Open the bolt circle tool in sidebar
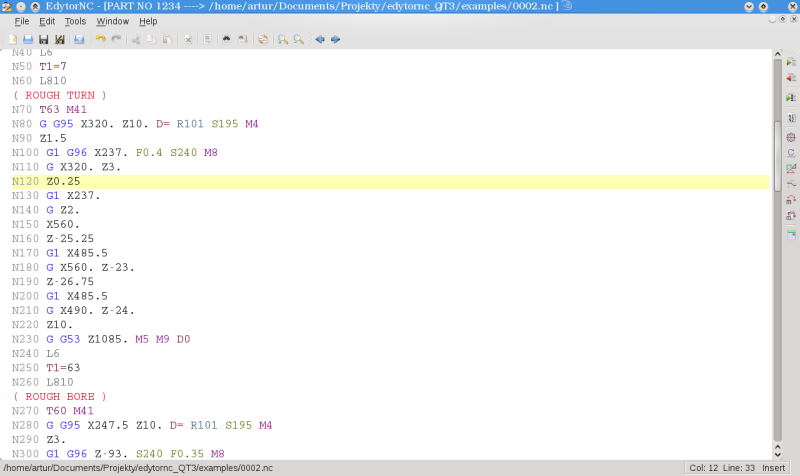The width and height of the screenshot is (800, 476). pos(791,137)
